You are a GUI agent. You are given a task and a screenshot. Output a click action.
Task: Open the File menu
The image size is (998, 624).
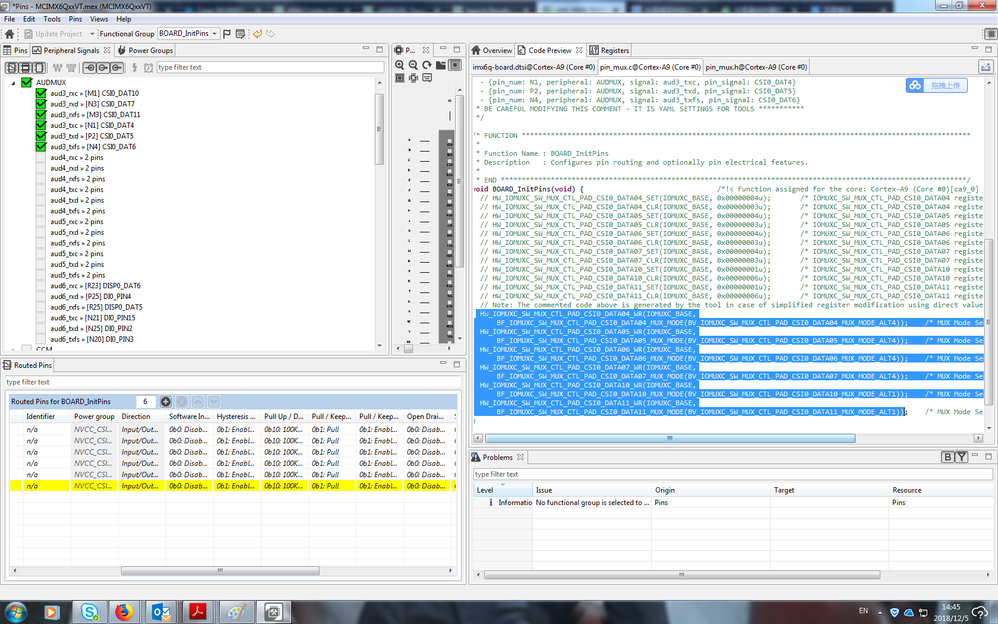[x=10, y=19]
